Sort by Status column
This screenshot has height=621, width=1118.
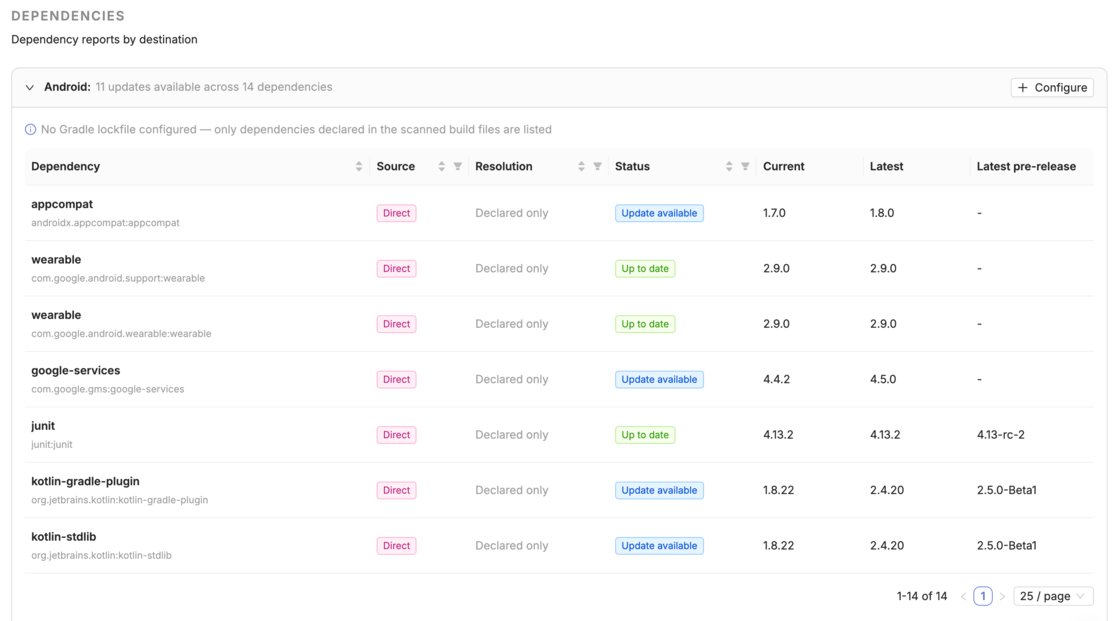[x=729, y=166]
